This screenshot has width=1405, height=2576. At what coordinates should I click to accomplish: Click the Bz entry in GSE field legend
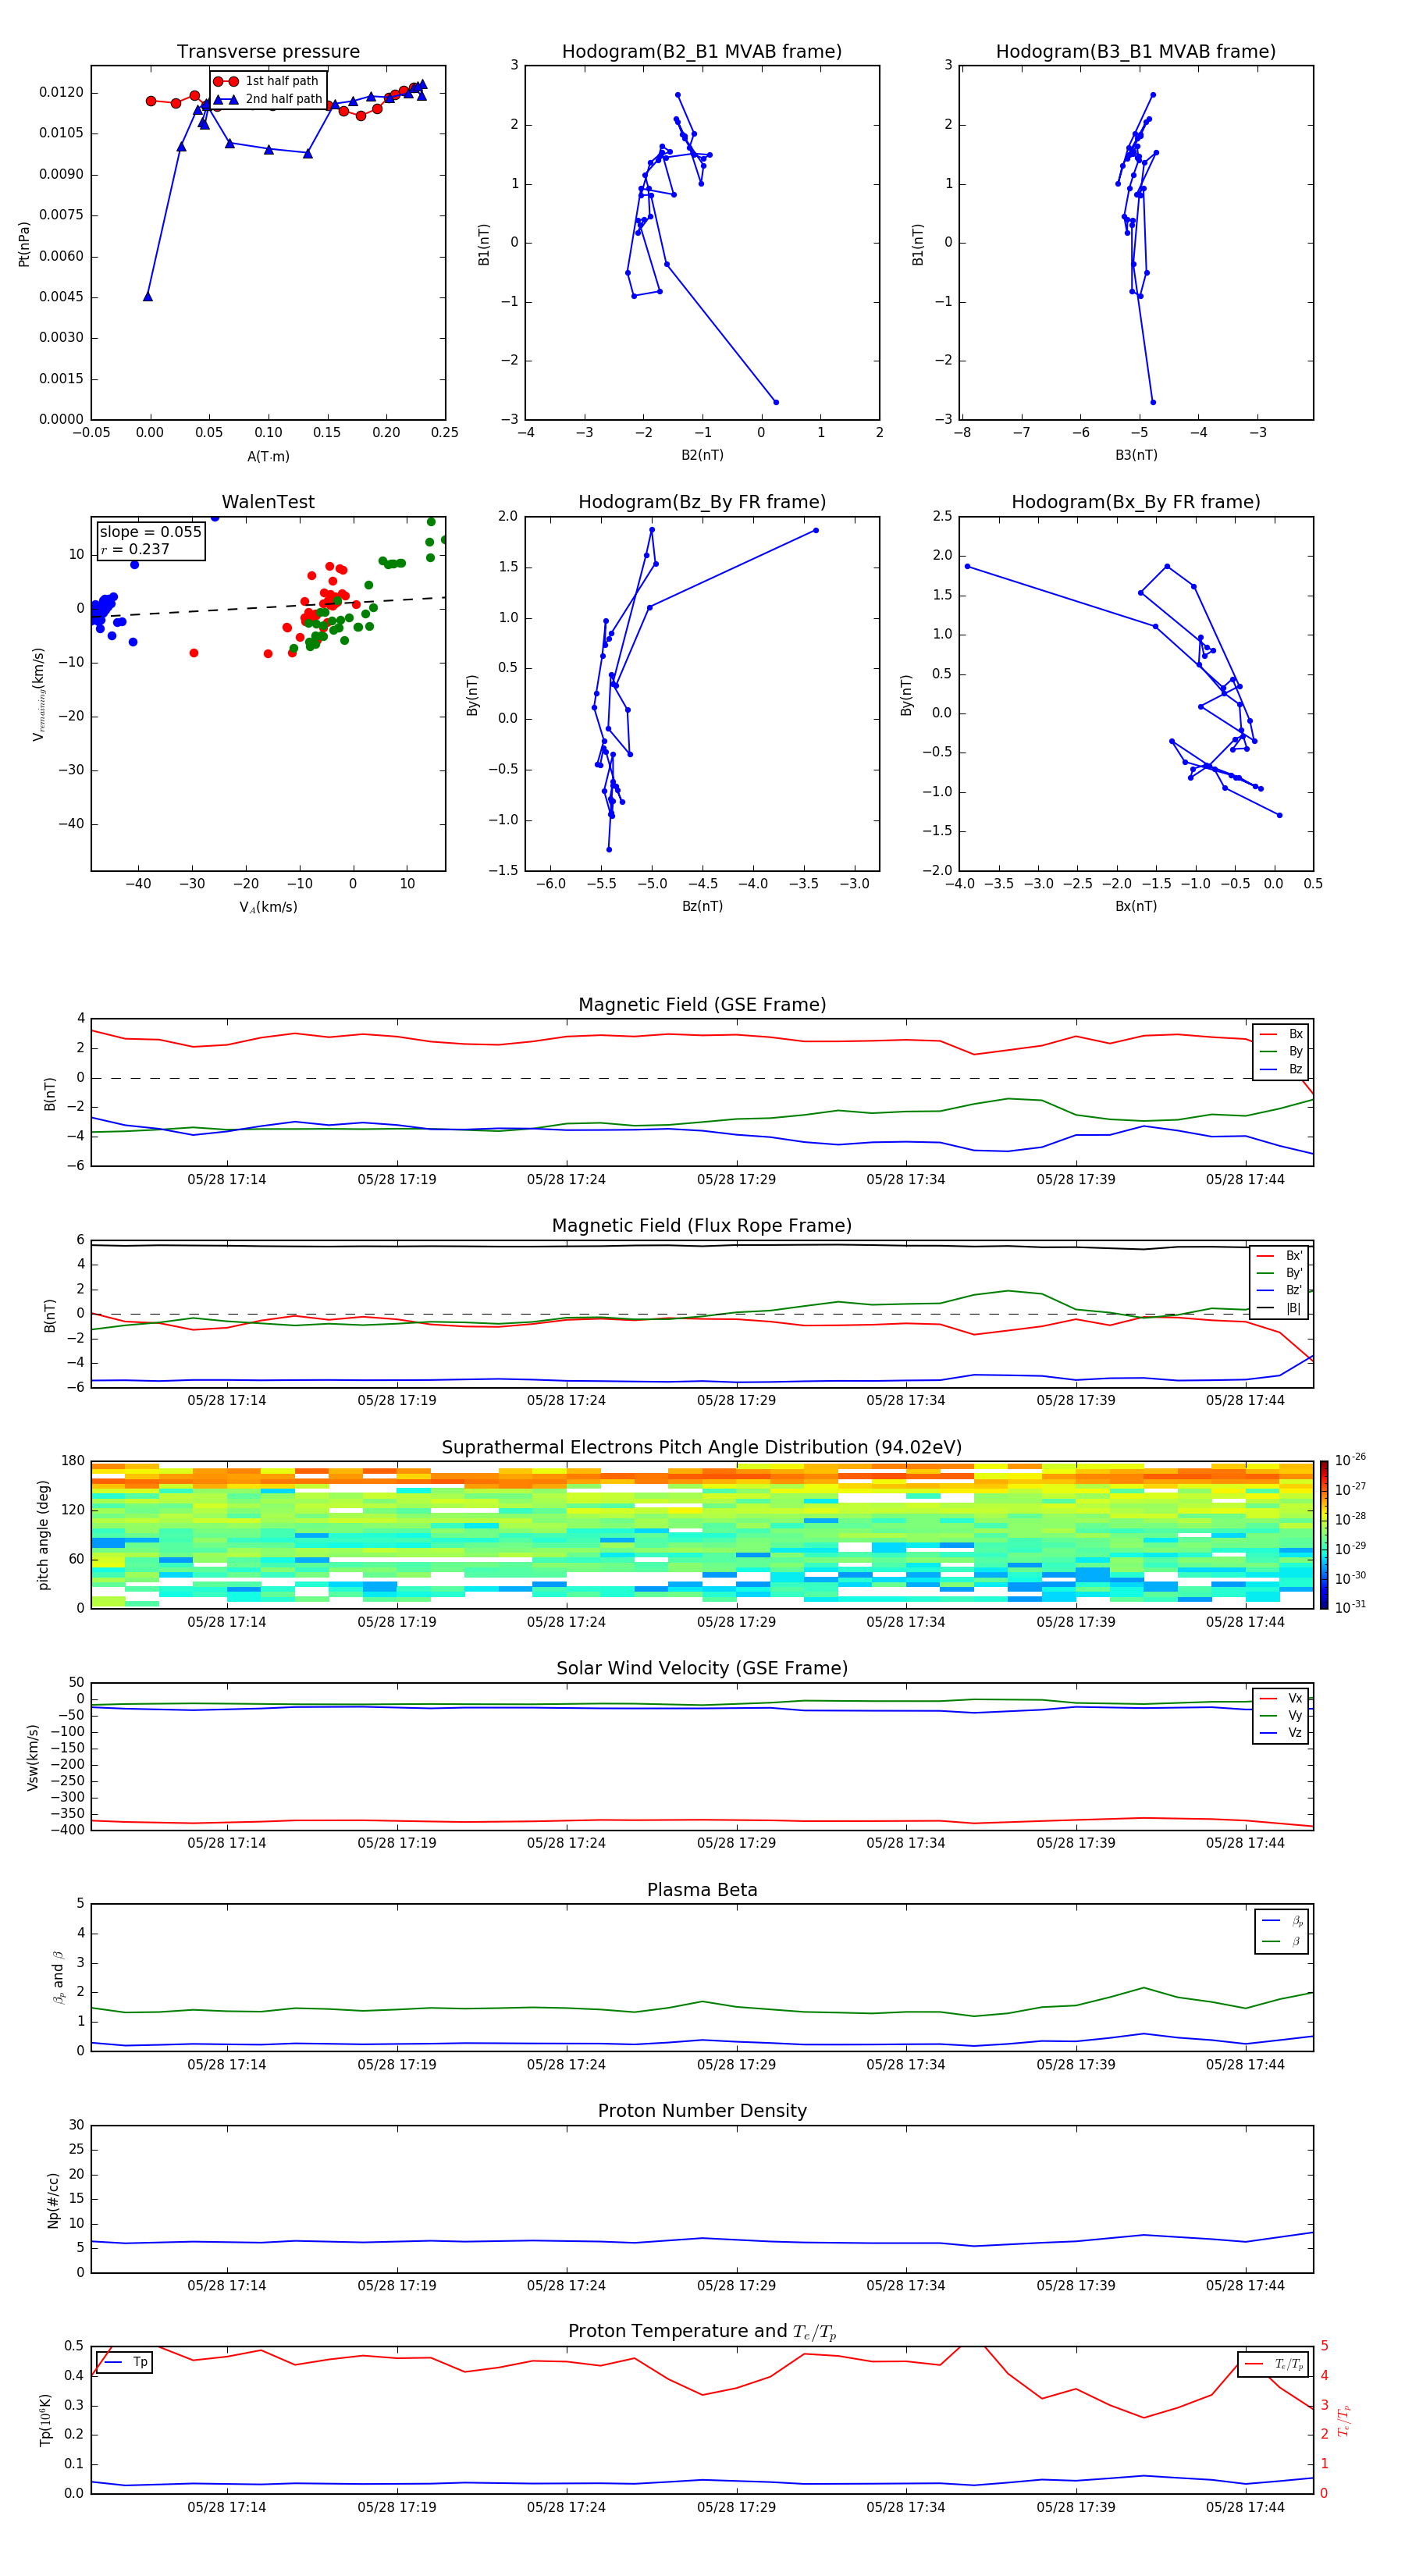(1281, 1069)
